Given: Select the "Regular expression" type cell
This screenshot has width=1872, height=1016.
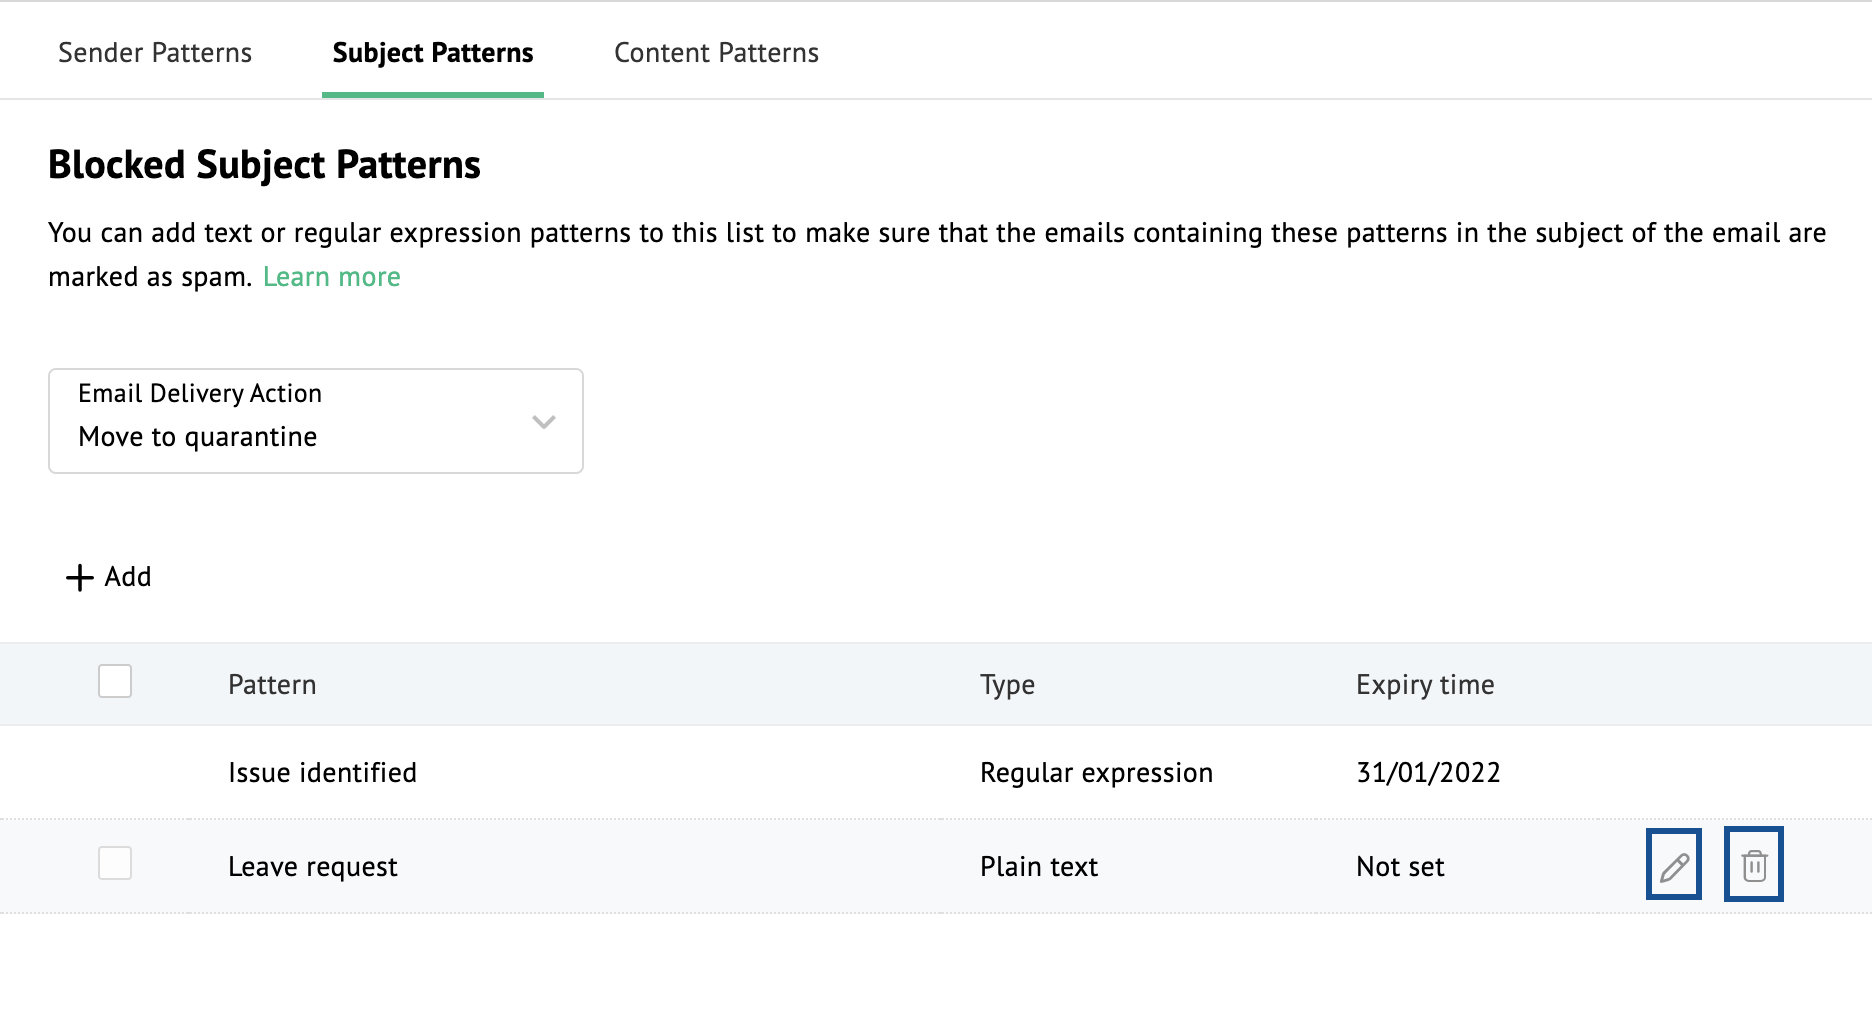Looking at the screenshot, I should tap(1097, 771).
